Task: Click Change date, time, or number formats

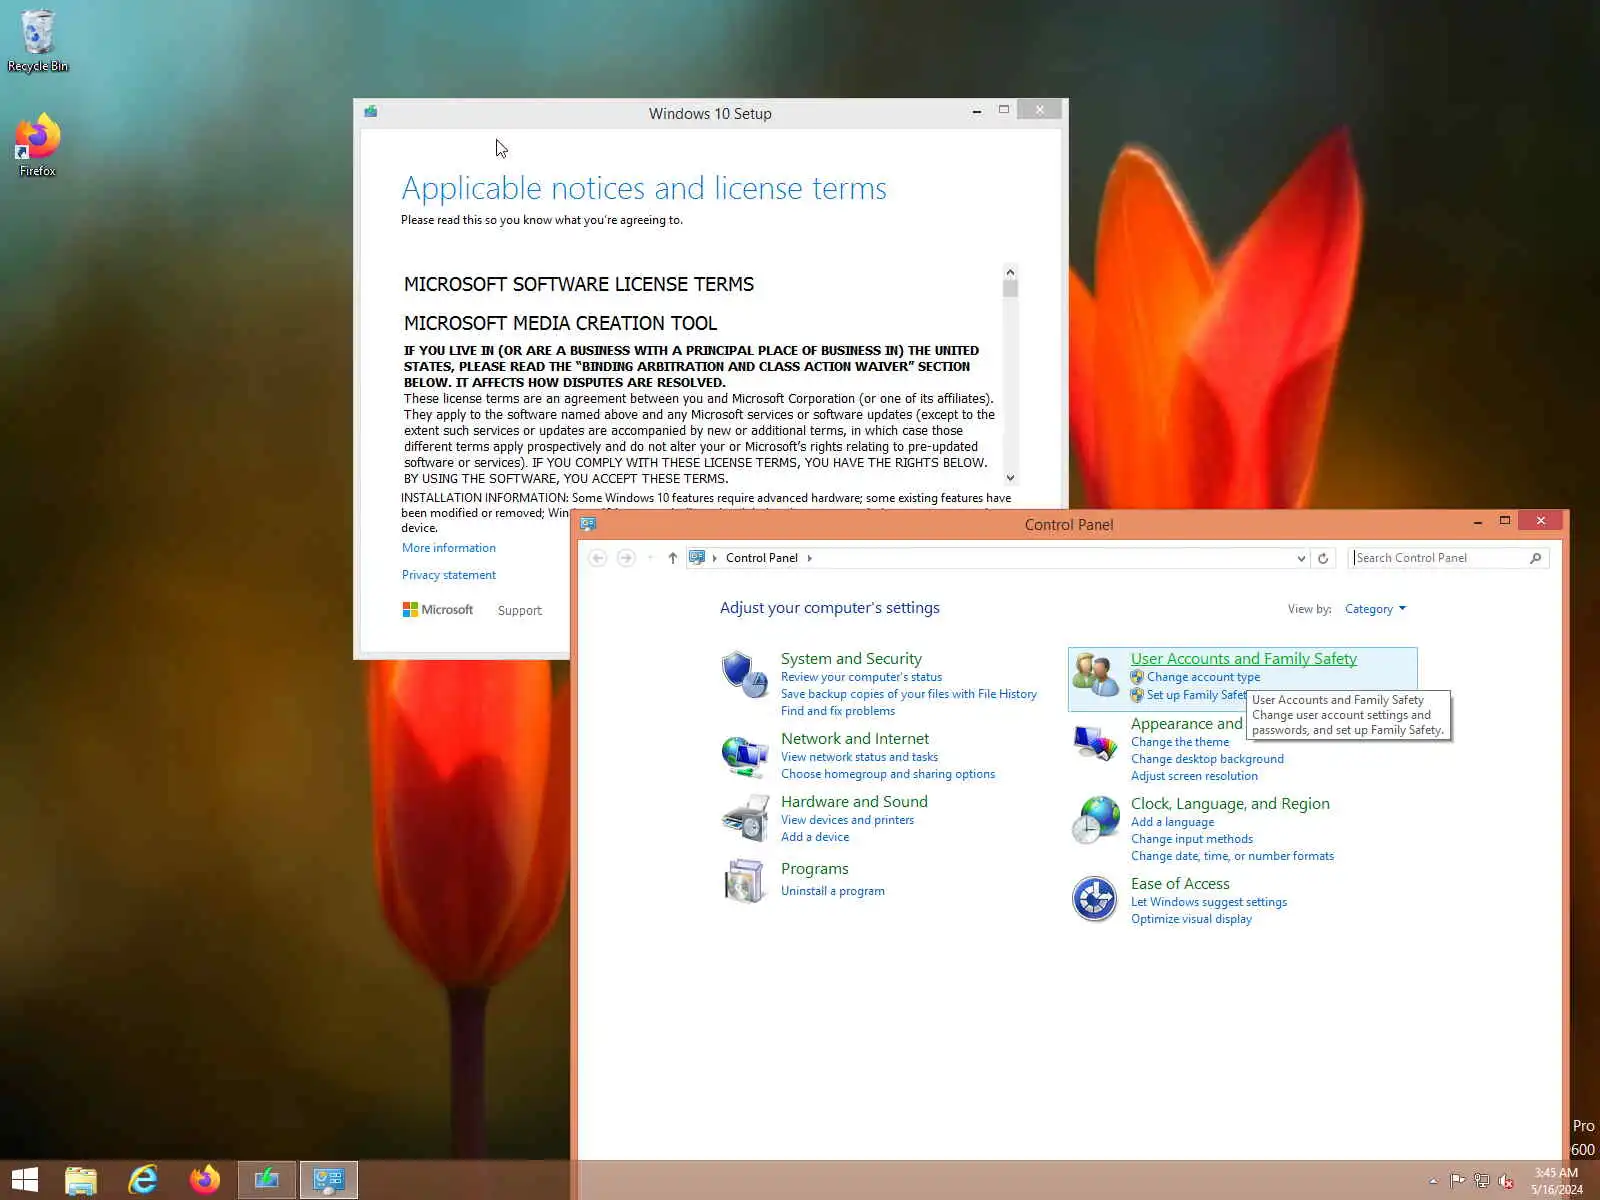Action: (x=1232, y=856)
